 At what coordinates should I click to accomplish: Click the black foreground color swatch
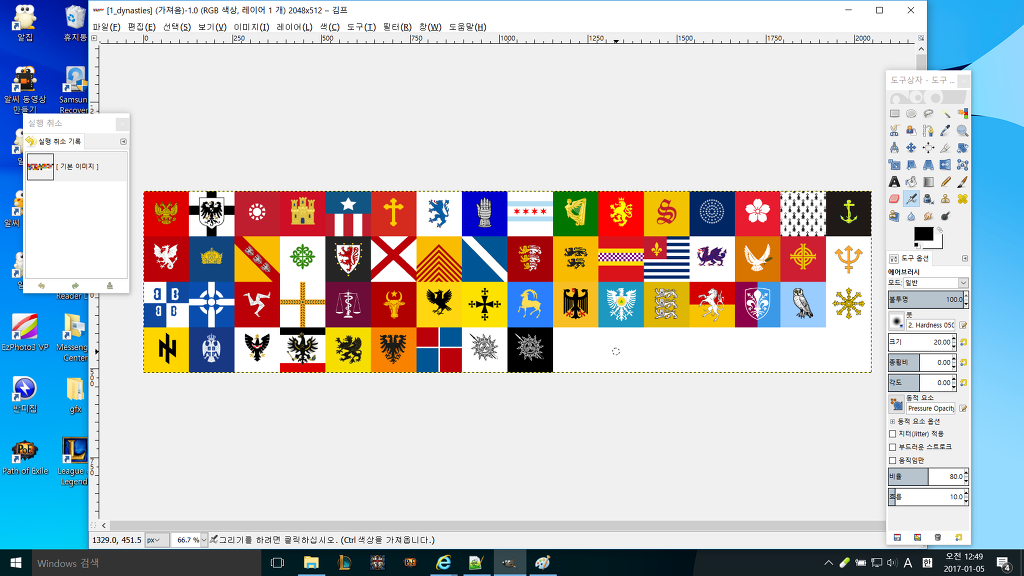point(923,234)
